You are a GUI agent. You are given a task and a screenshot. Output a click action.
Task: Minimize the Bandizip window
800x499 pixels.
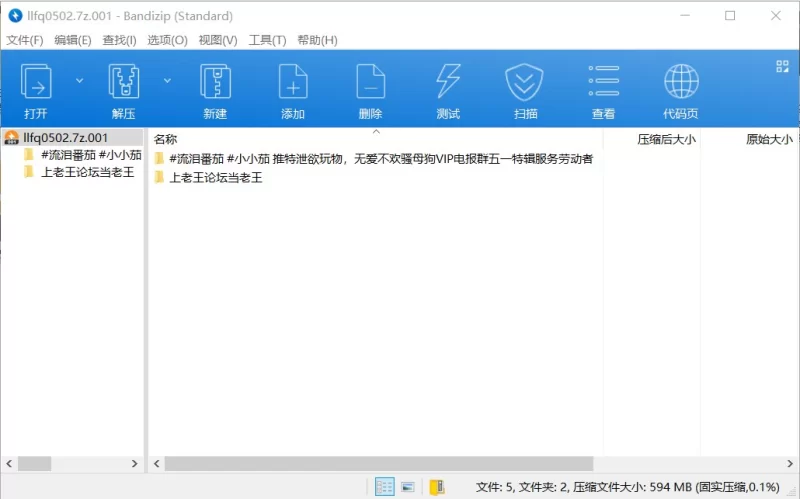685,16
